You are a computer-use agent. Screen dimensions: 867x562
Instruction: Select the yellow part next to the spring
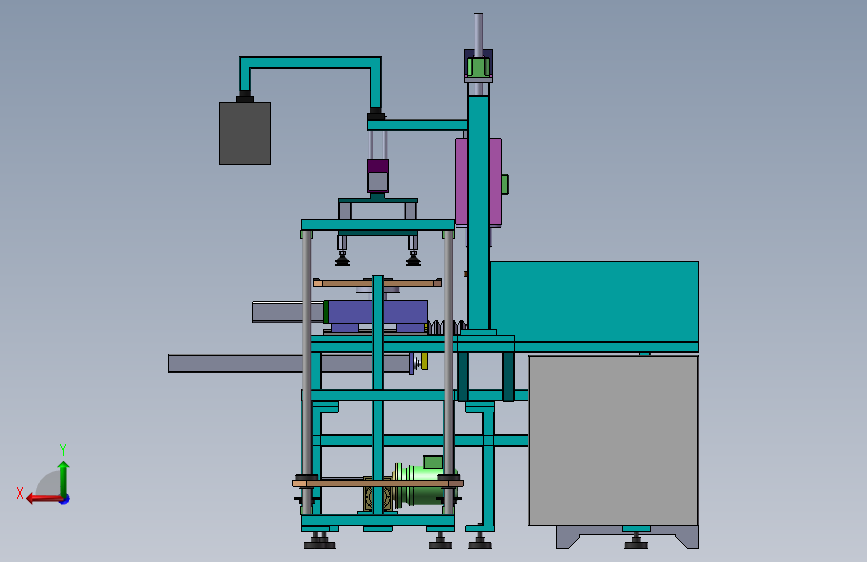(x=424, y=362)
